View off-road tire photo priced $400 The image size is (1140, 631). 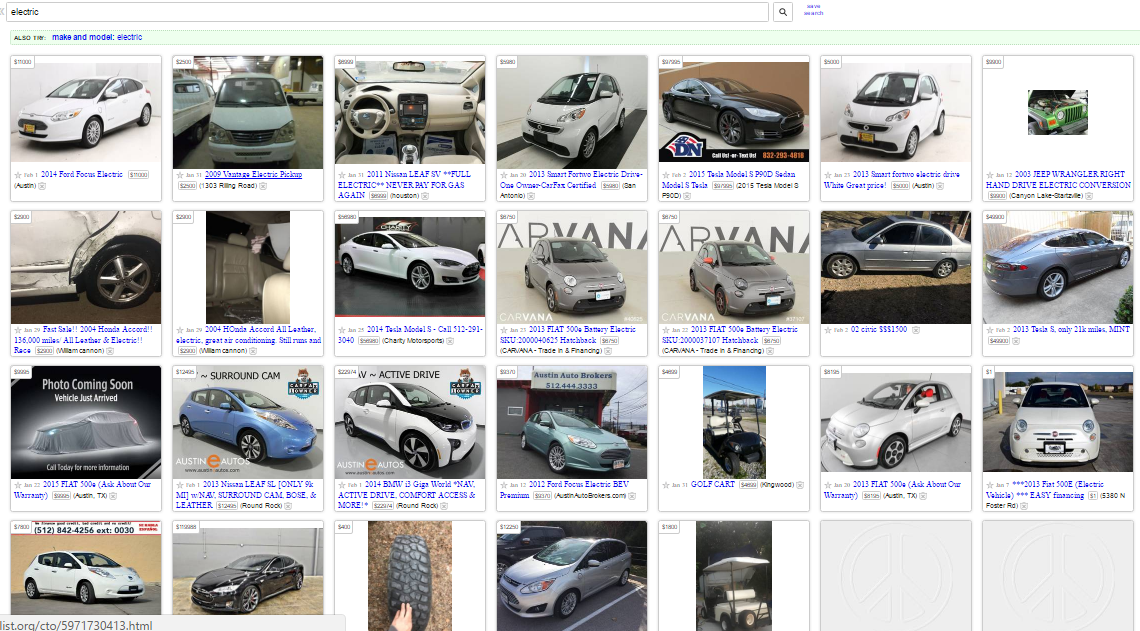[410, 576]
